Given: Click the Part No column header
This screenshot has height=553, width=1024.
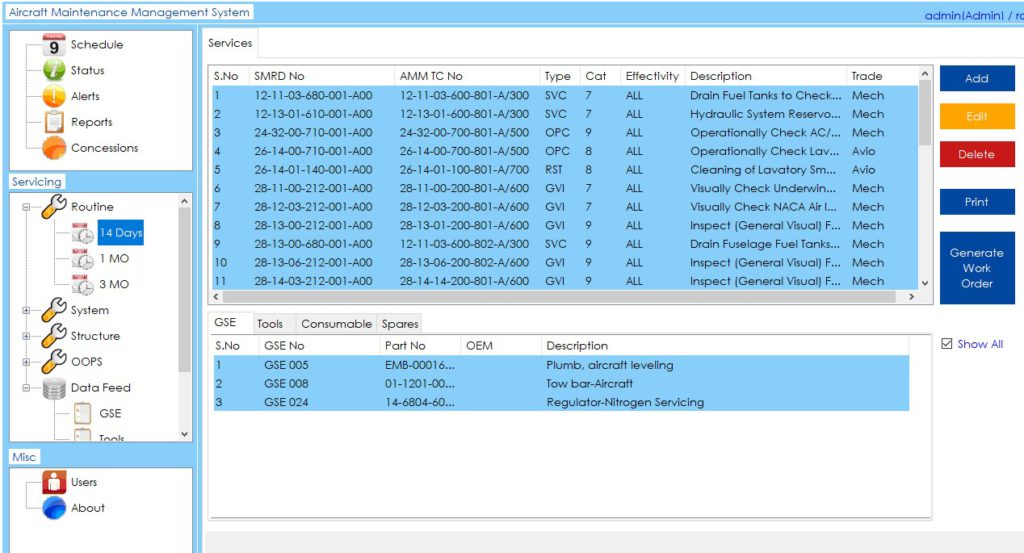Looking at the screenshot, I should point(421,345).
